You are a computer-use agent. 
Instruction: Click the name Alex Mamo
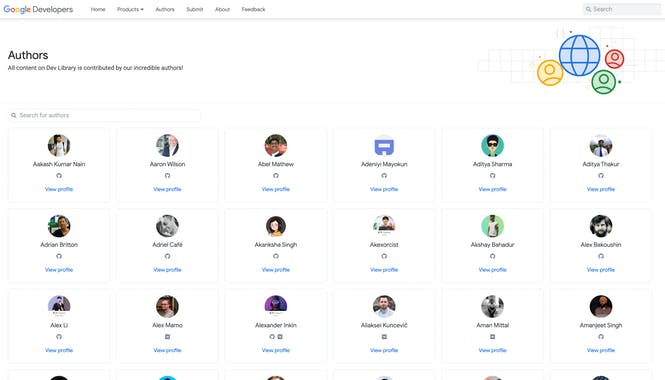pyautogui.click(x=168, y=325)
